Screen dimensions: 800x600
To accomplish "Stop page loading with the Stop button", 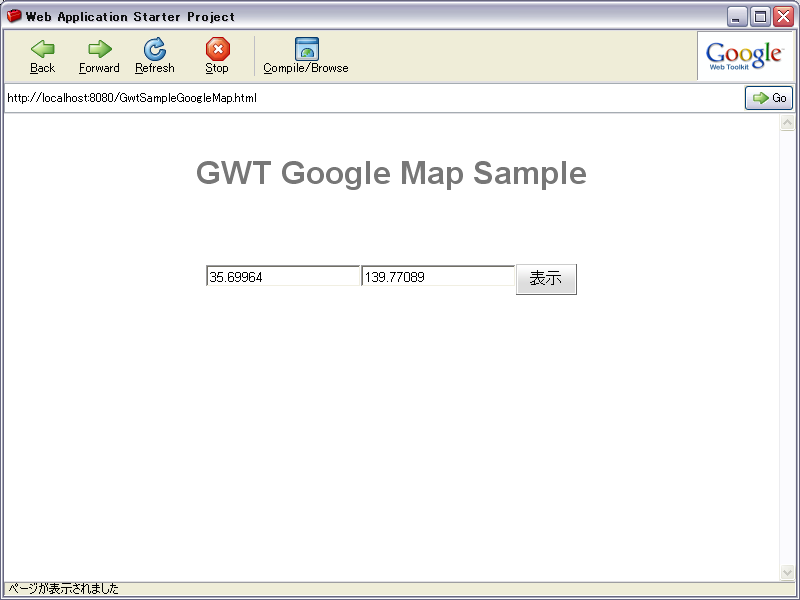I will (217, 56).
